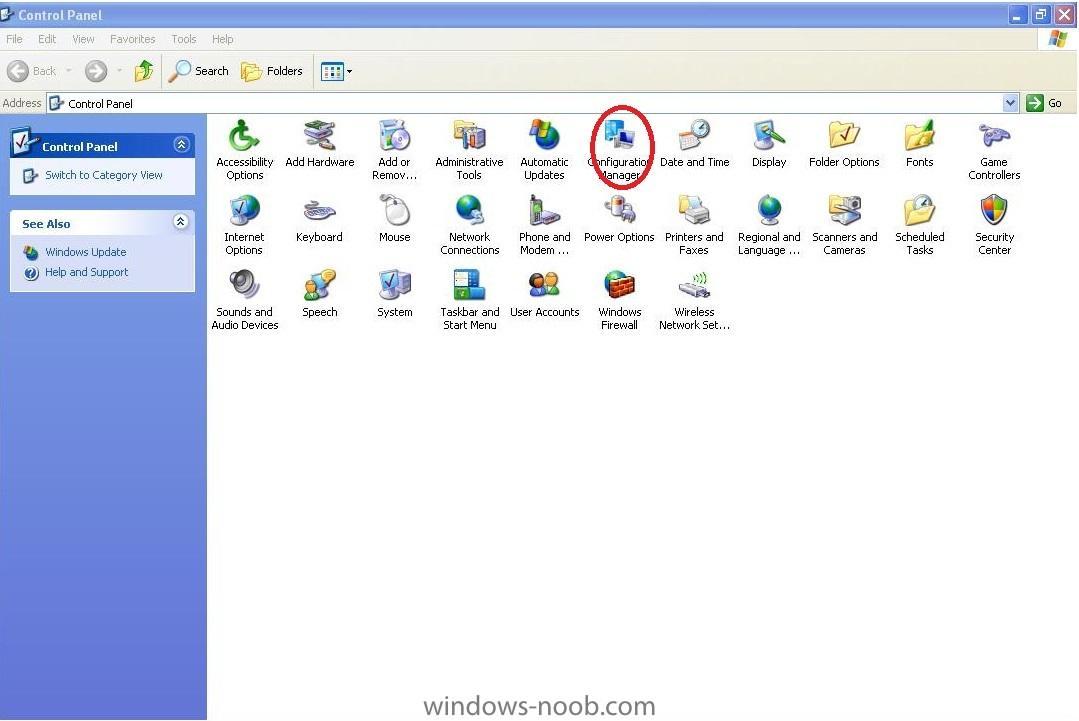Open the View menu
Screen dimensions: 1079x721
83,39
